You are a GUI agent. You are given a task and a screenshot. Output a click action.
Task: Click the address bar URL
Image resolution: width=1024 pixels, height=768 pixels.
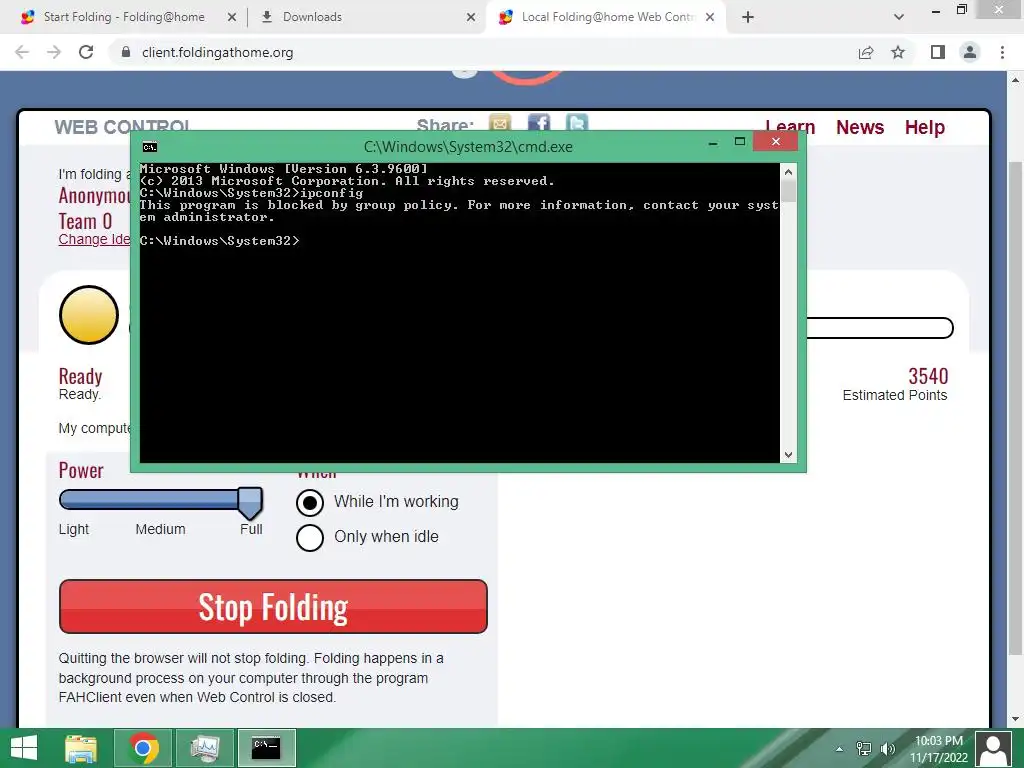pos(217,52)
